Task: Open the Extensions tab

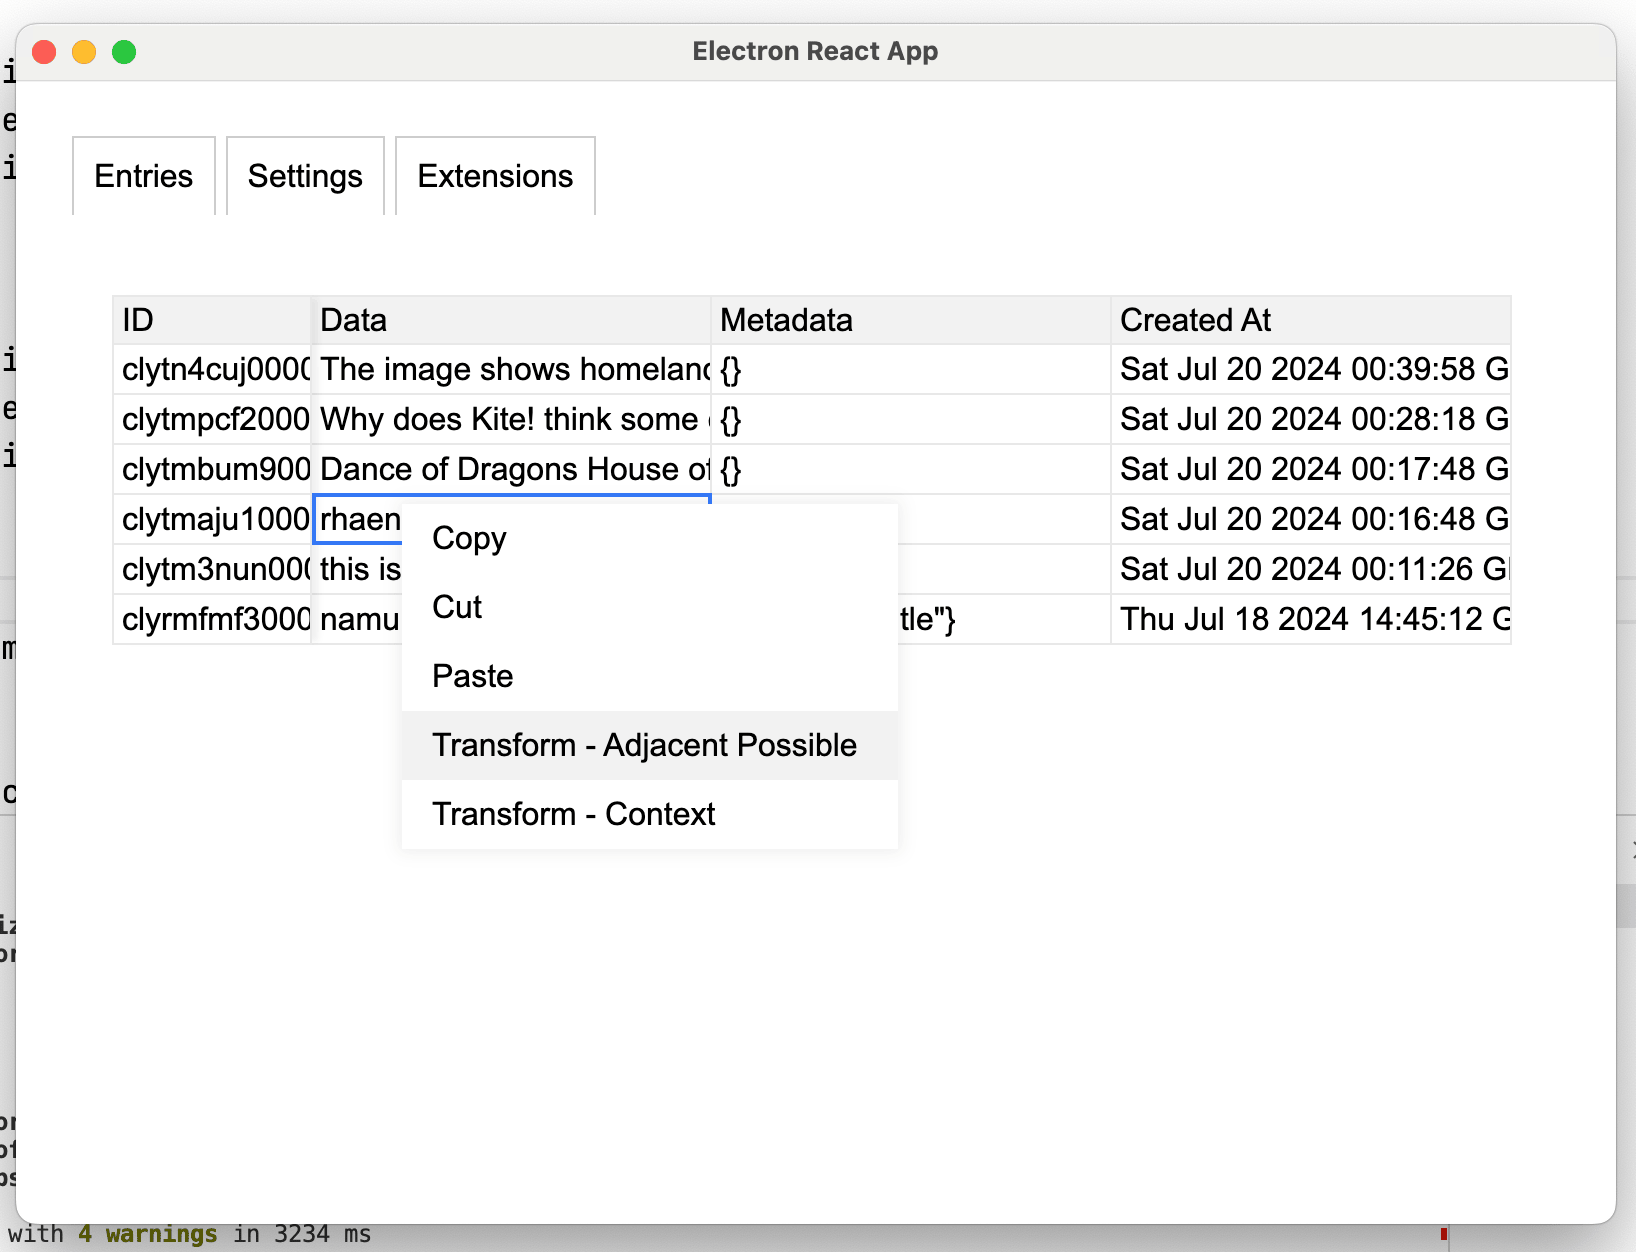Action: coord(495,176)
